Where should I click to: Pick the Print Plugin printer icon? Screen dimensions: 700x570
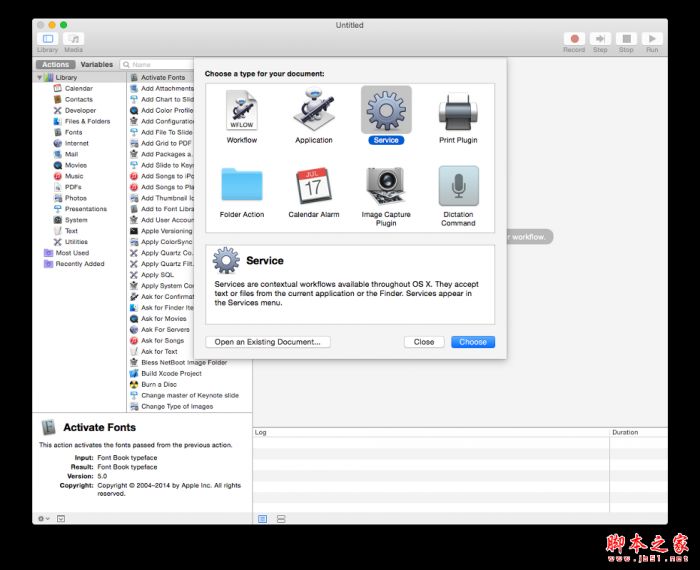(459, 110)
